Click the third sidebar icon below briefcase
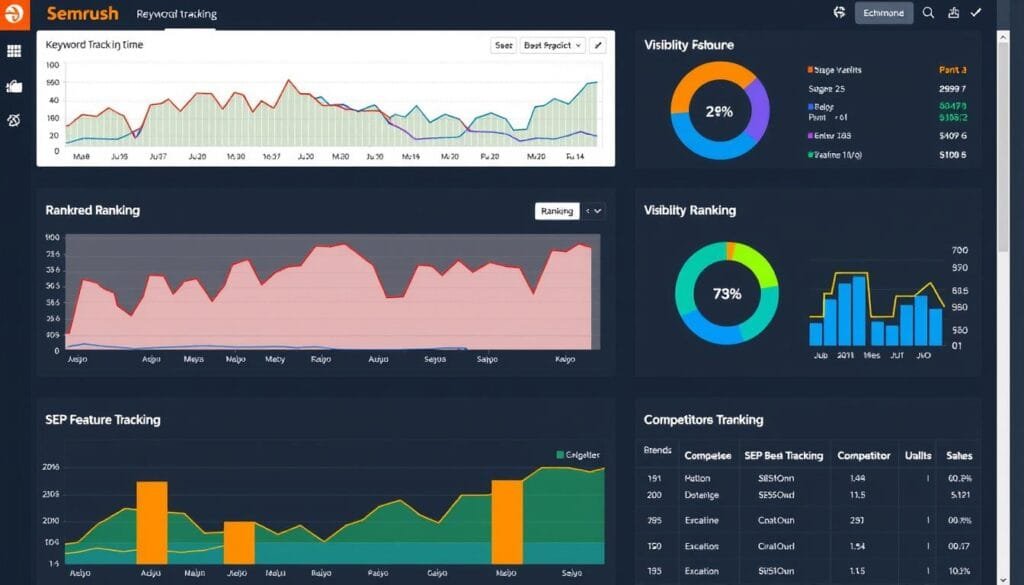 14,121
